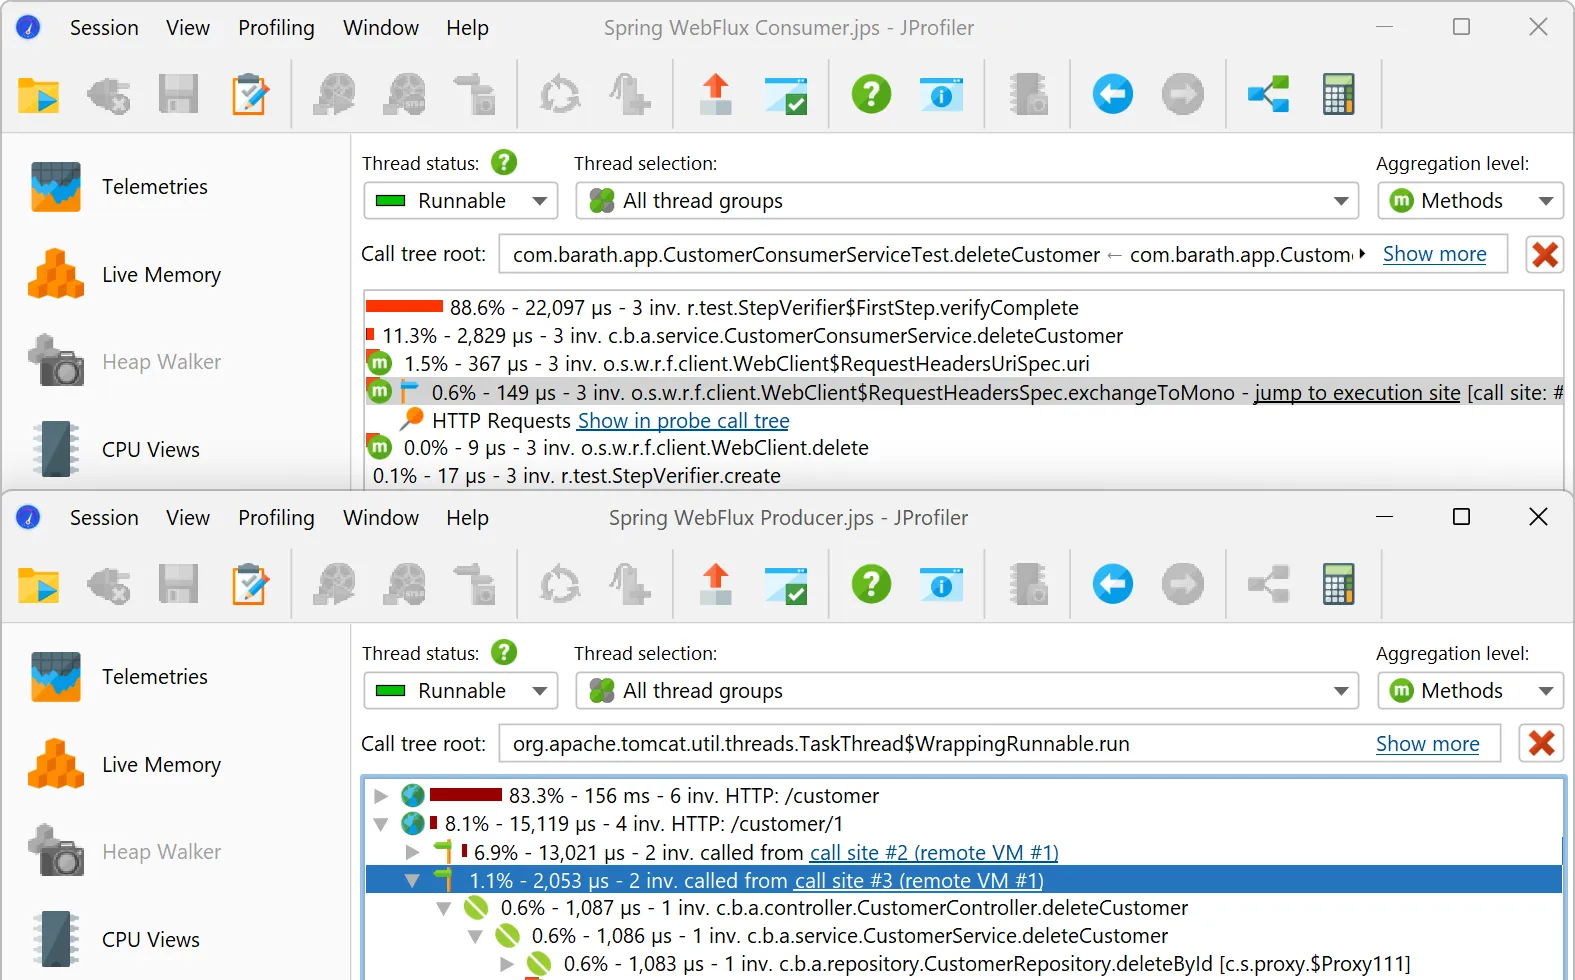Click the green help toolbar icon in Producer window
The image size is (1575, 980).
(x=871, y=585)
